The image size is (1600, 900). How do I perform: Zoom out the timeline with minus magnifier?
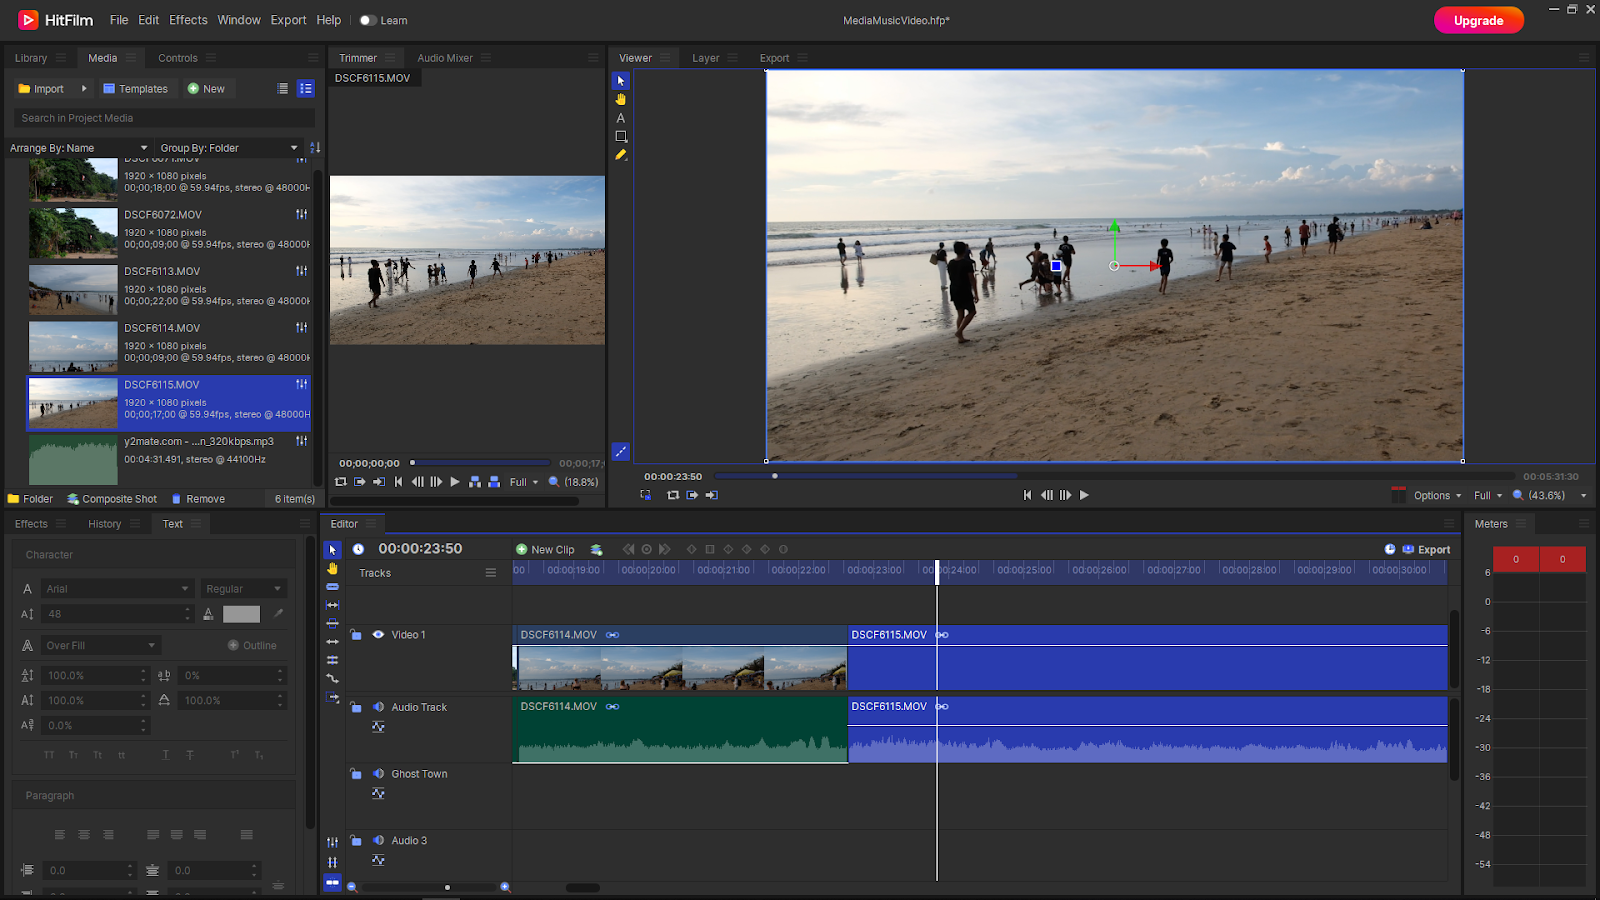352,887
